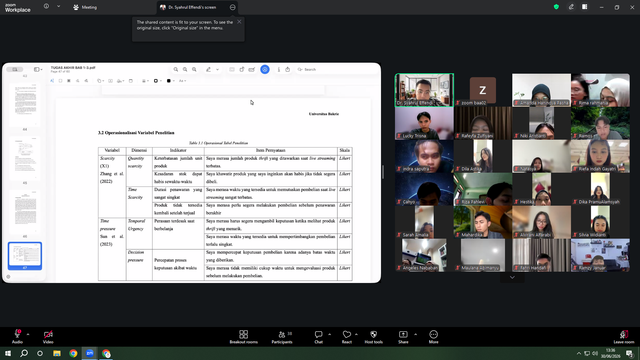The width and height of the screenshot is (640, 360).
Task: Expand the React options arrow
Action: (356, 334)
